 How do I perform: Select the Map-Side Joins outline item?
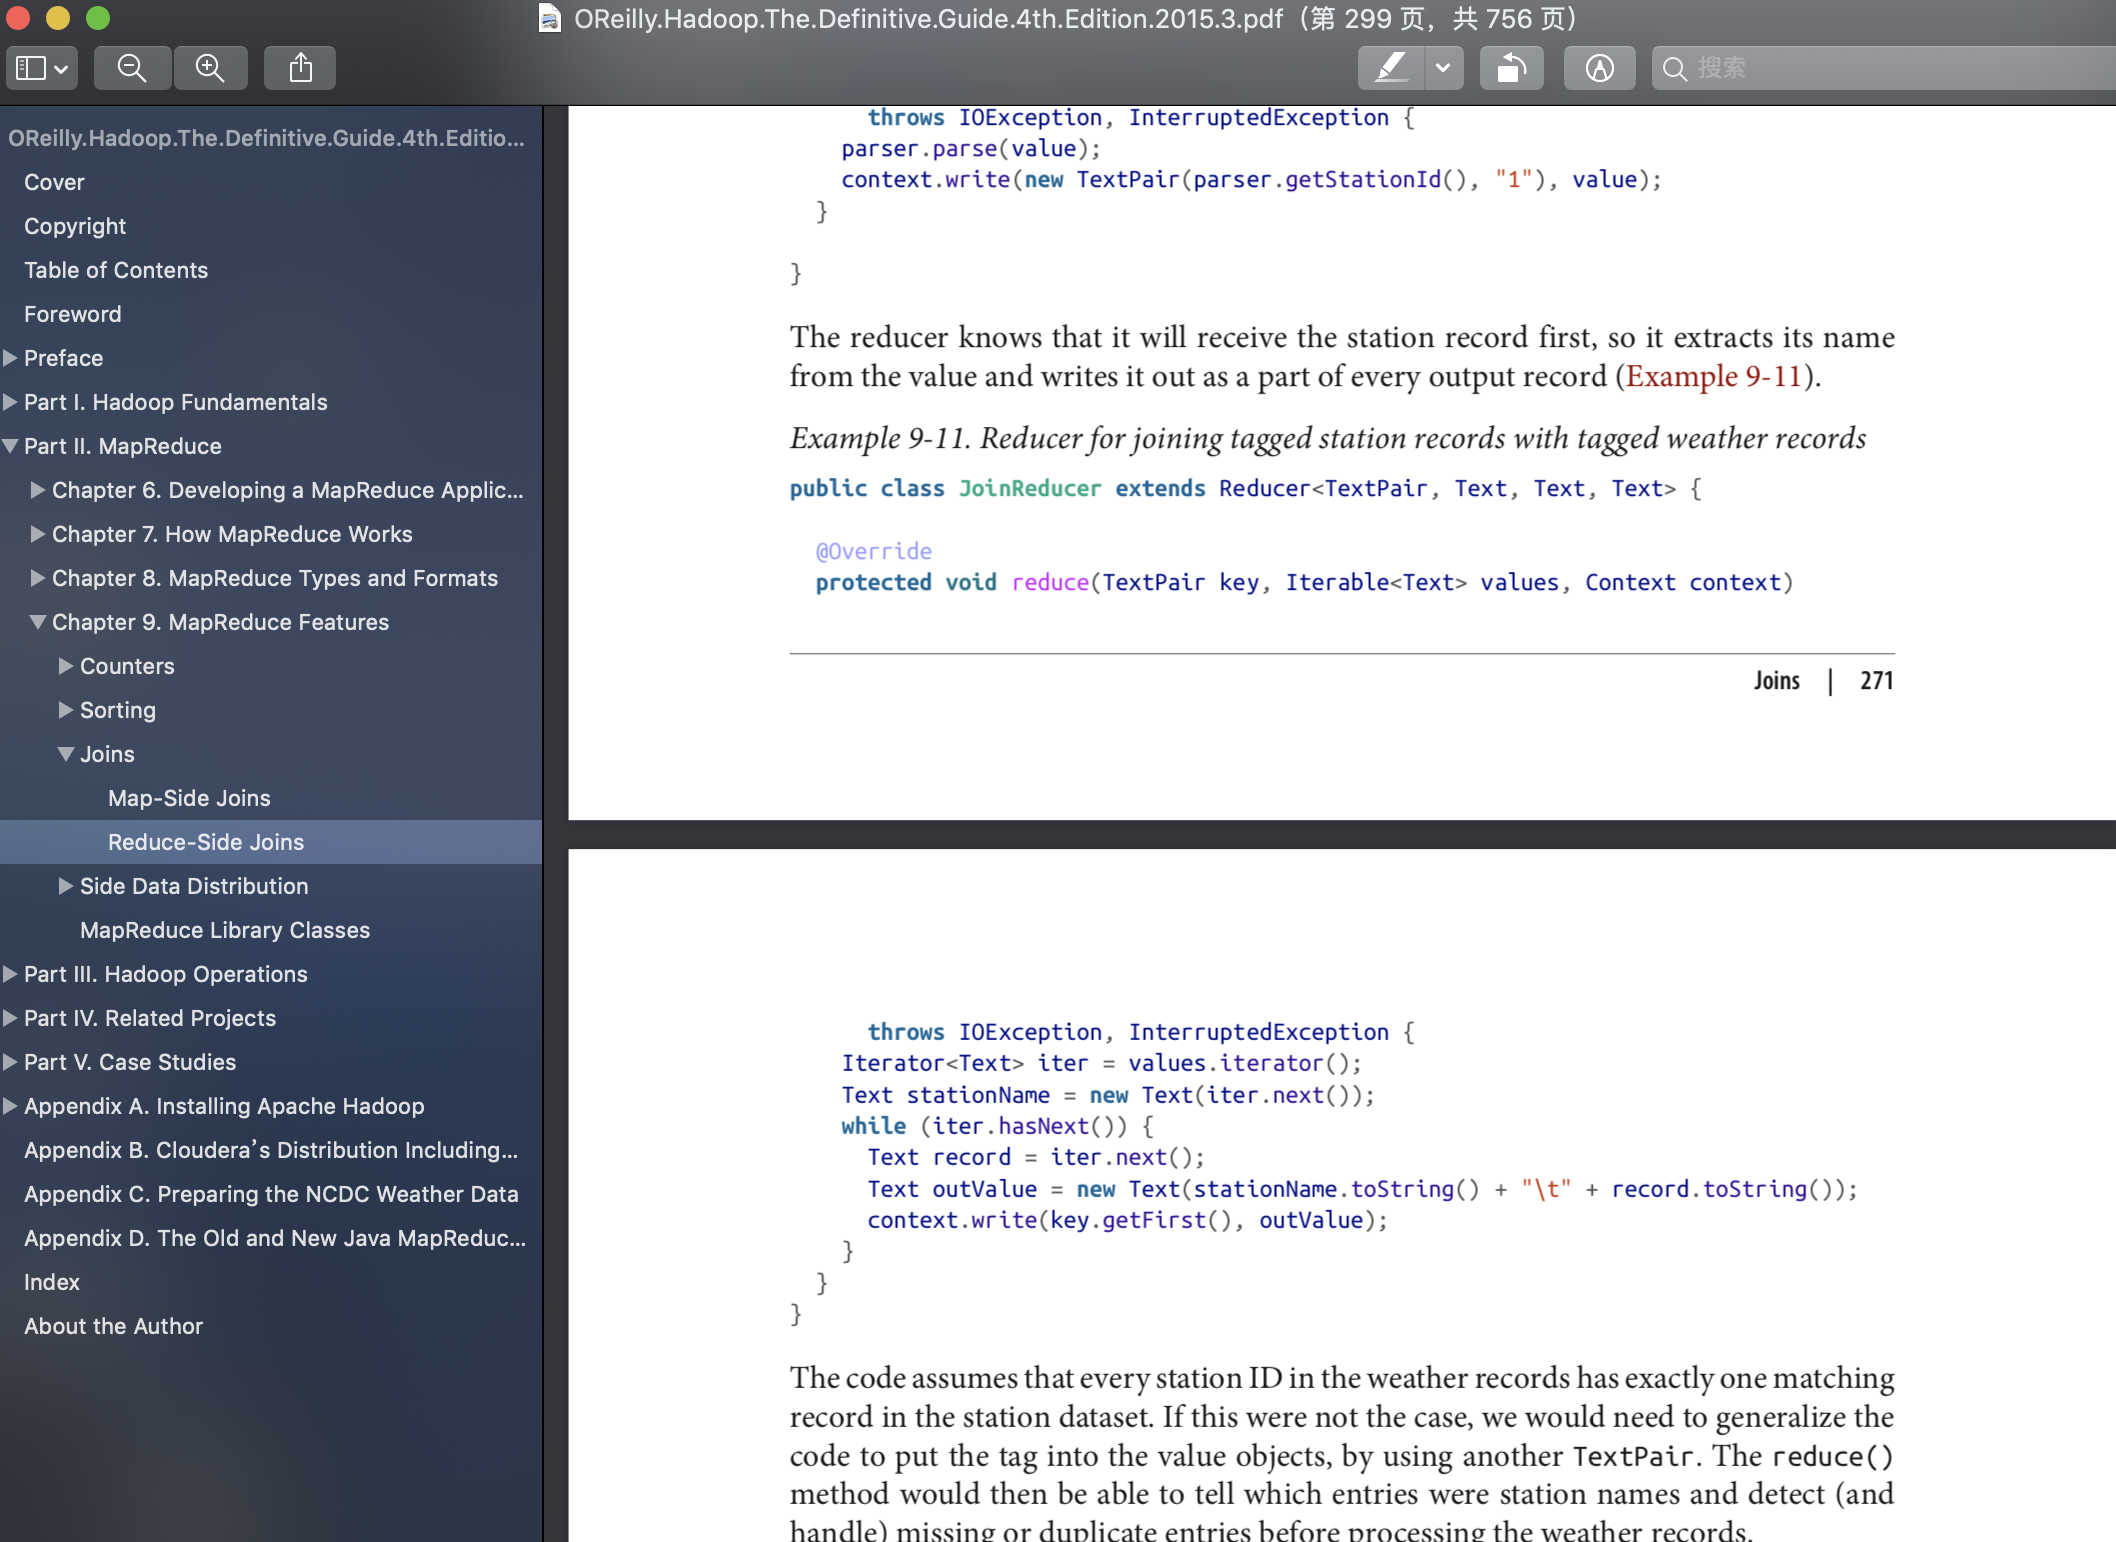click(189, 798)
